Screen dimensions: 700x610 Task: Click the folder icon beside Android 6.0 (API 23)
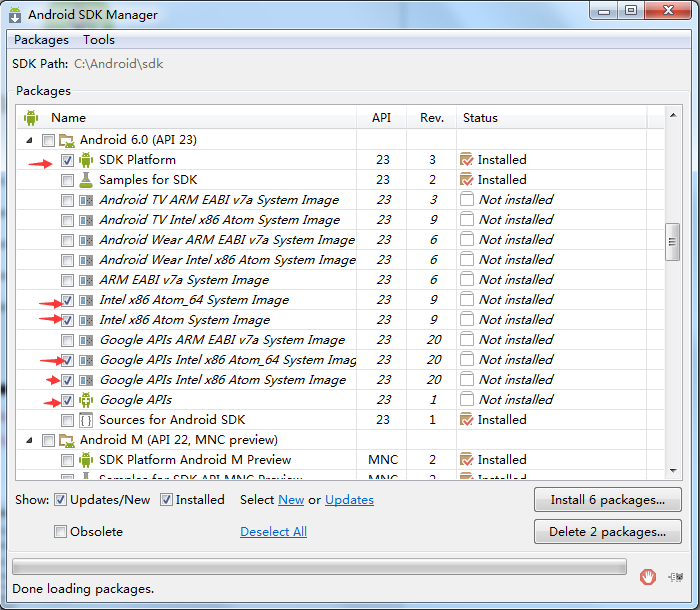(67, 141)
